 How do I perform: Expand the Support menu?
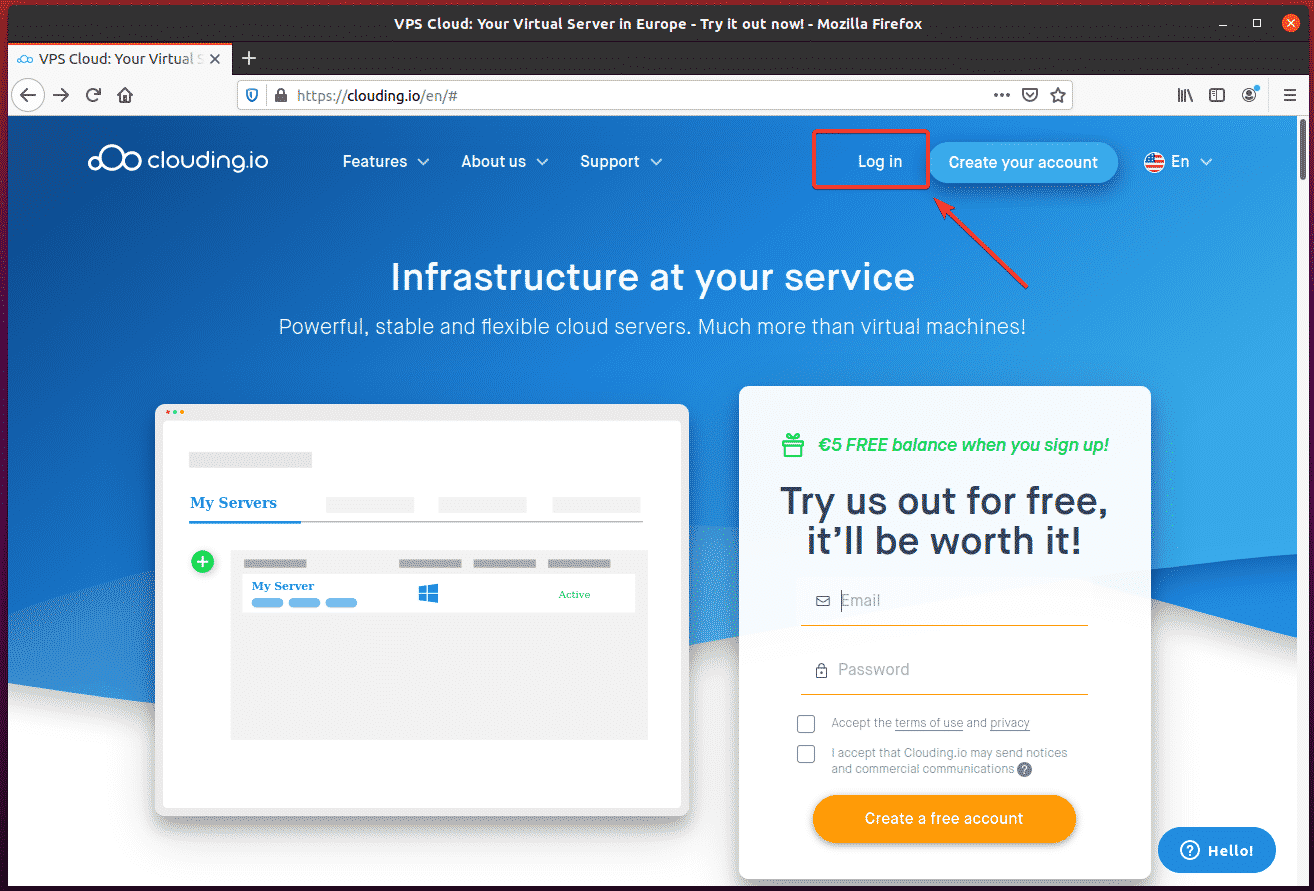coord(621,162)
